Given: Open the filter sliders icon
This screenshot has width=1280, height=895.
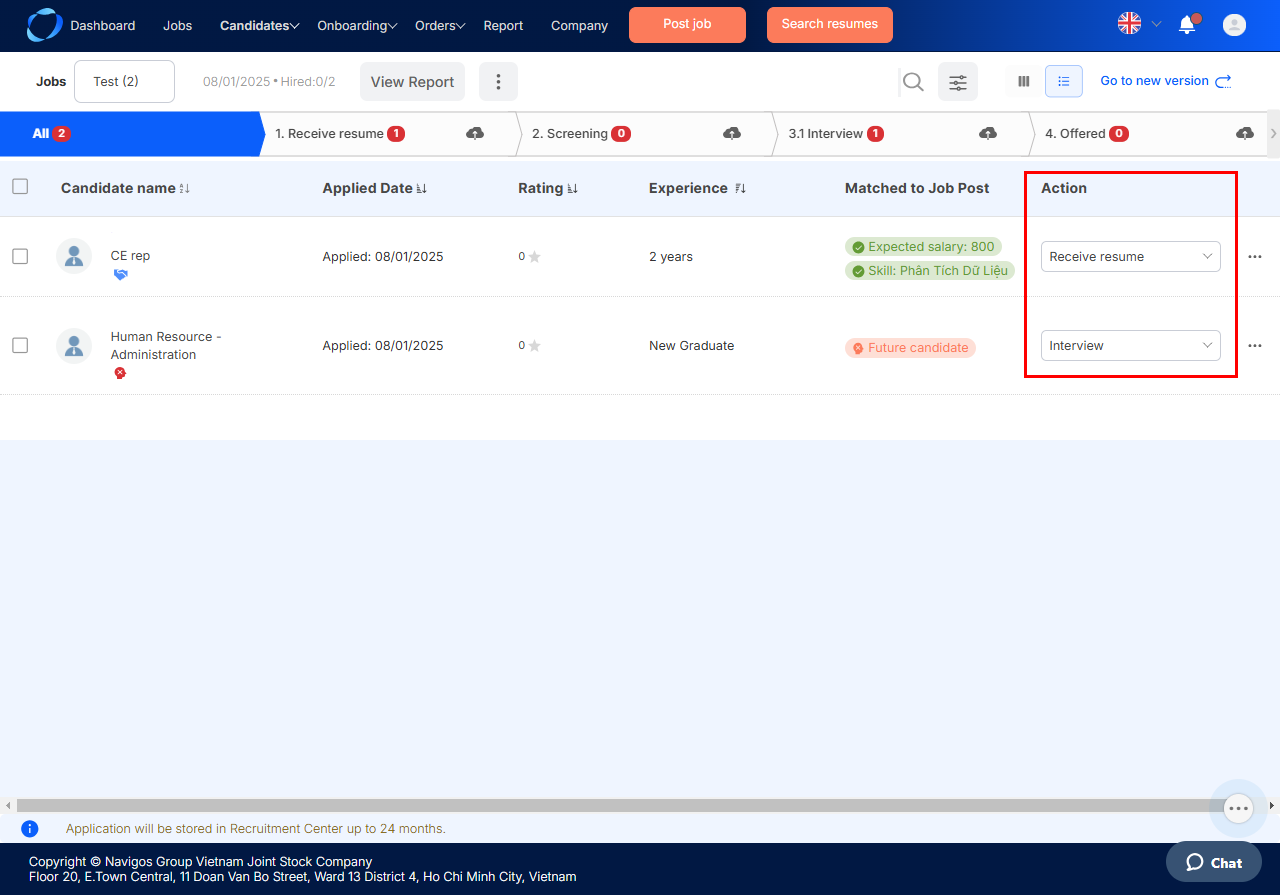Looking at the screenshot, I should pos(958,82).
